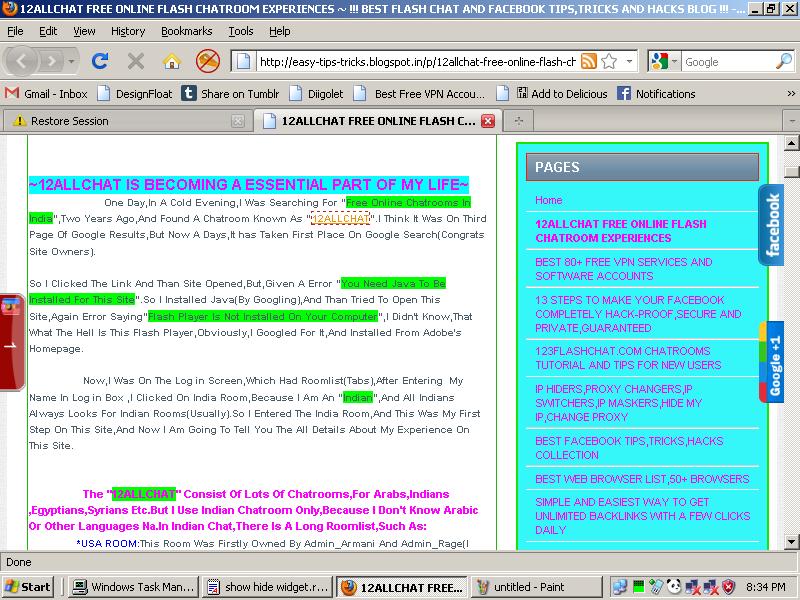Click the Google search engine icon
This screenshot has width=800, height=600.
[x=659, y=62]
